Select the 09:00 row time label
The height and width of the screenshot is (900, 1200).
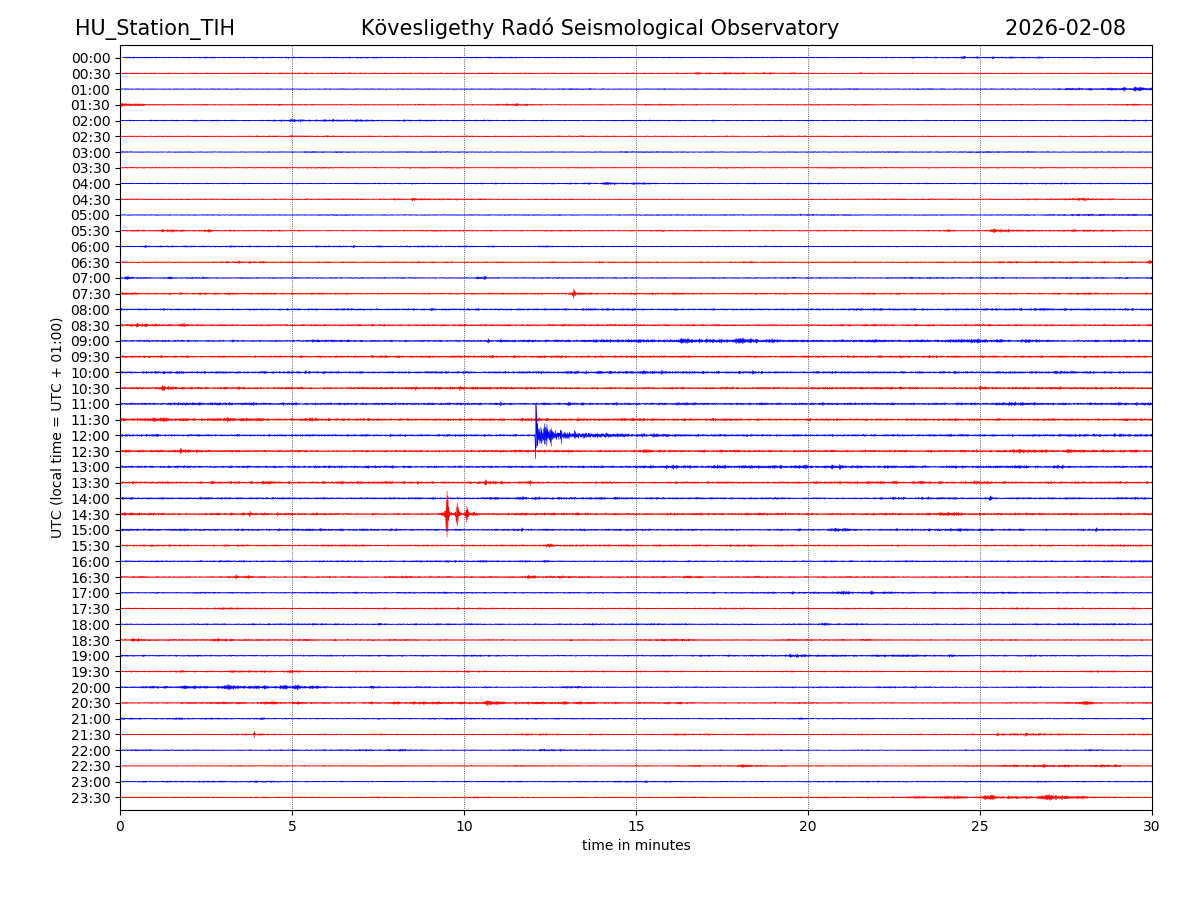point(91,341)
